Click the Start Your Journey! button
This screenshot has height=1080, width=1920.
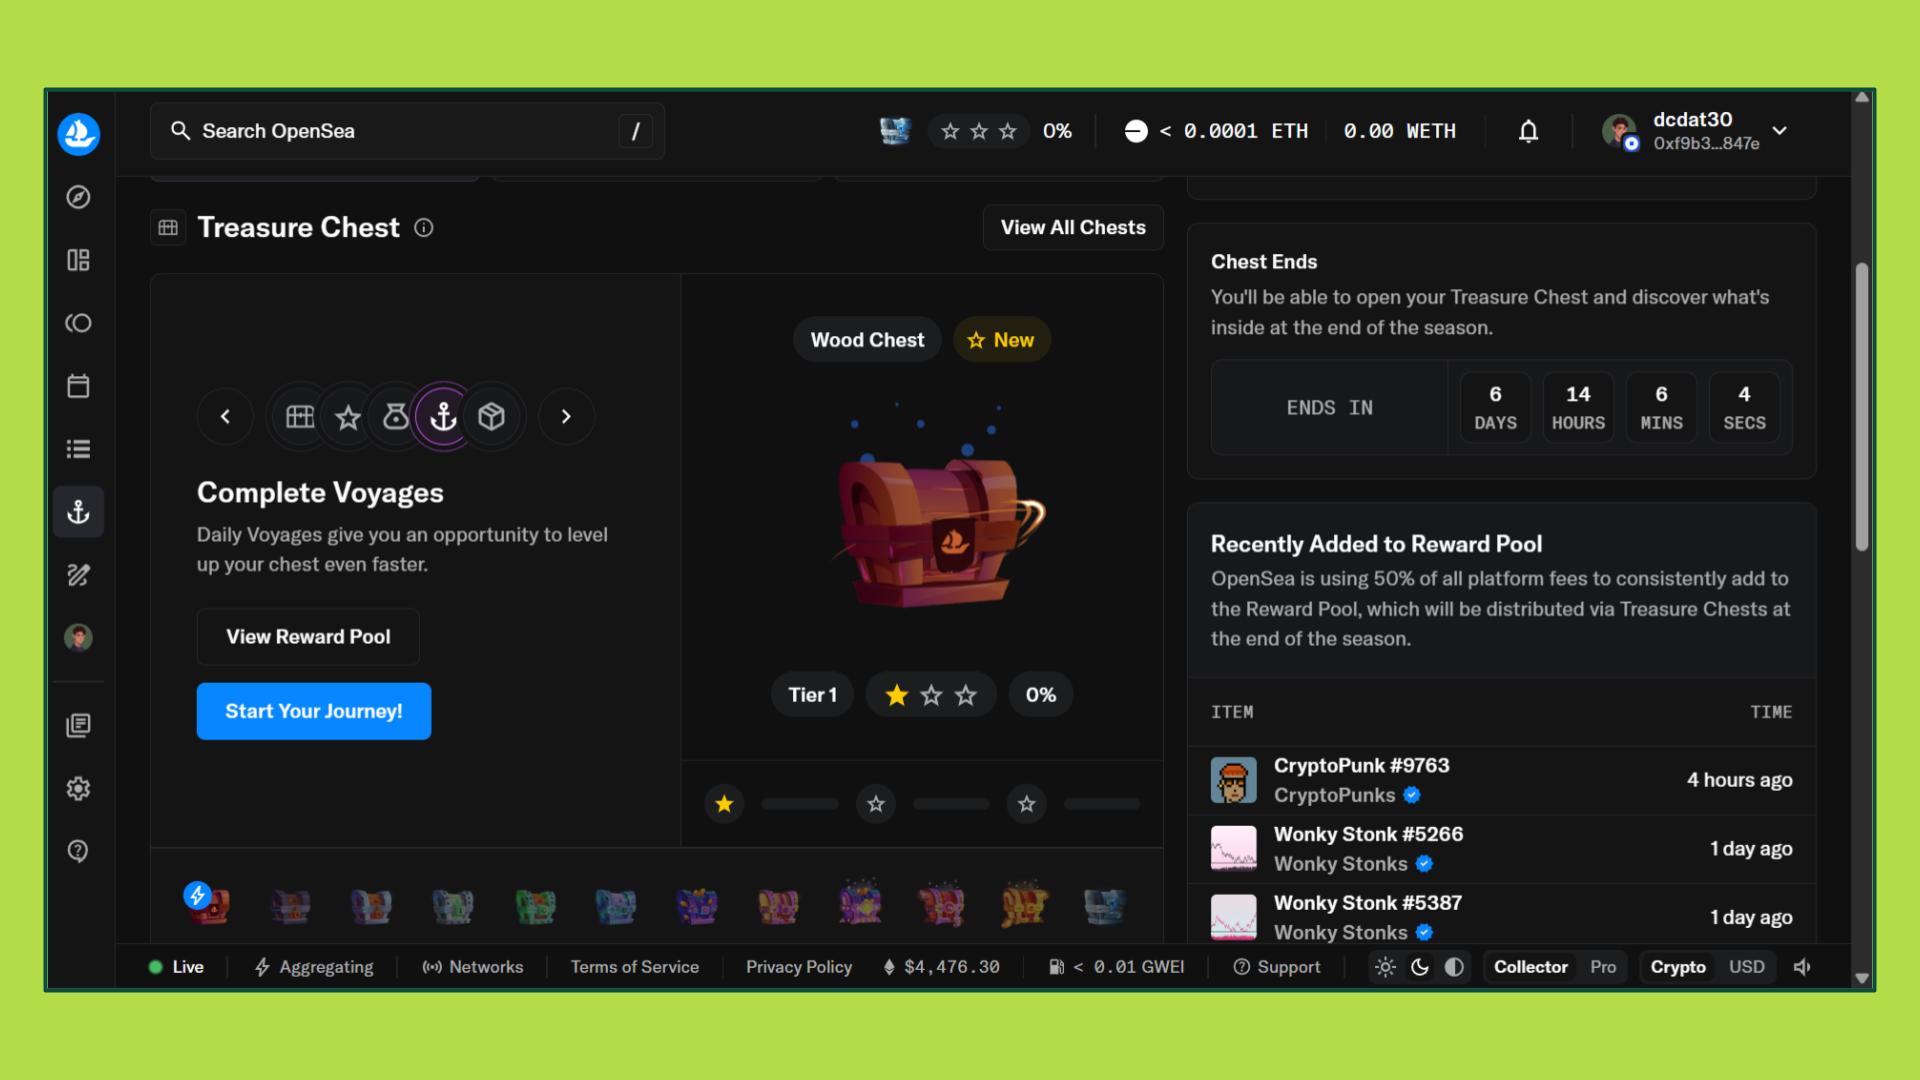pos(313,711)
